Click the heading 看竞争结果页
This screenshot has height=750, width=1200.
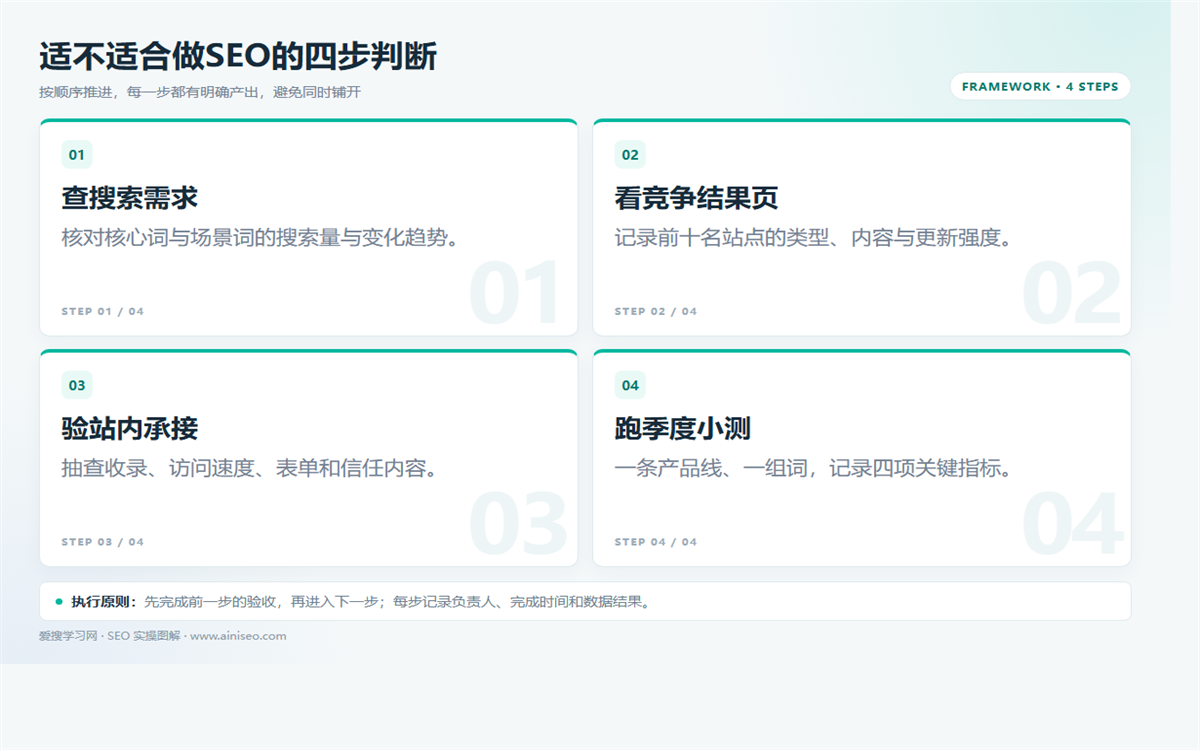[697, 198]
